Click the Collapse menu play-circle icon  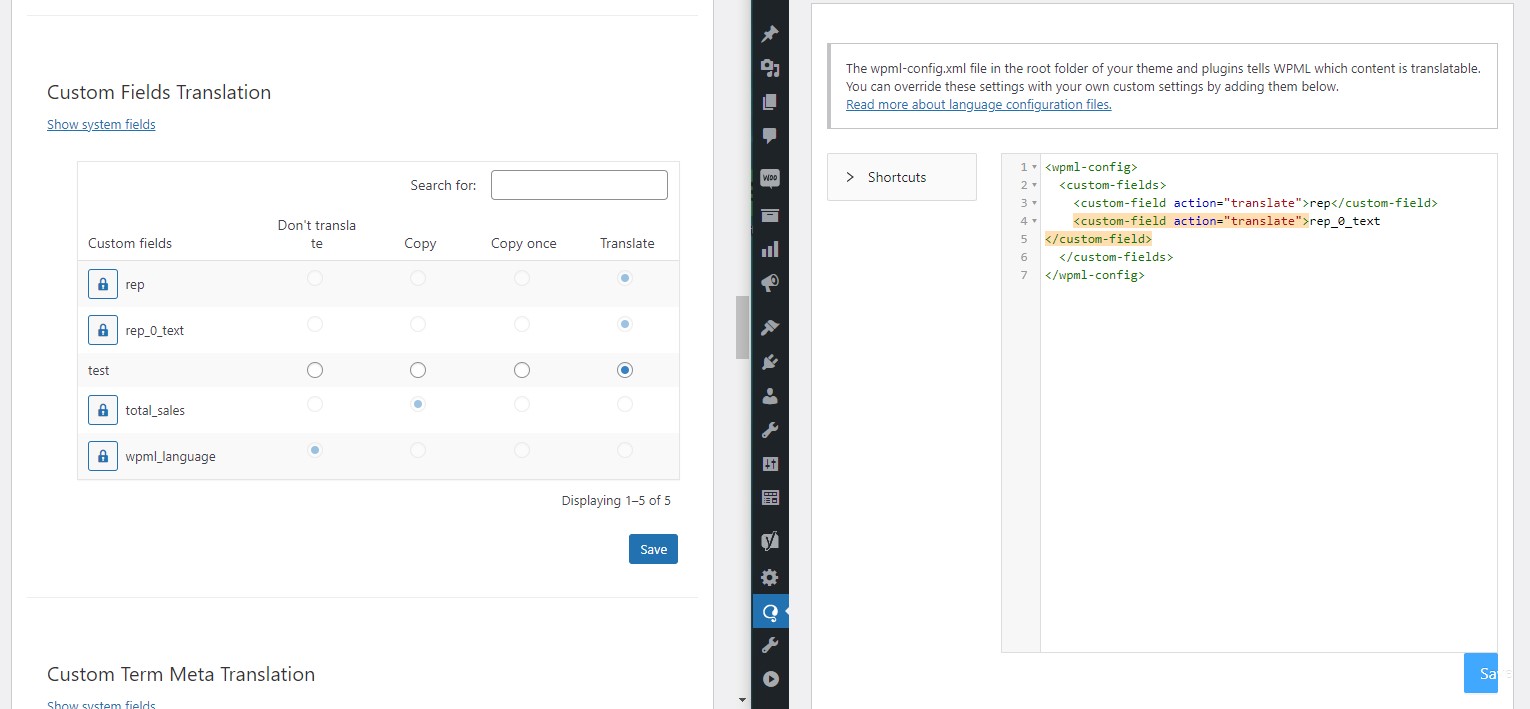(x=770, y=679)
